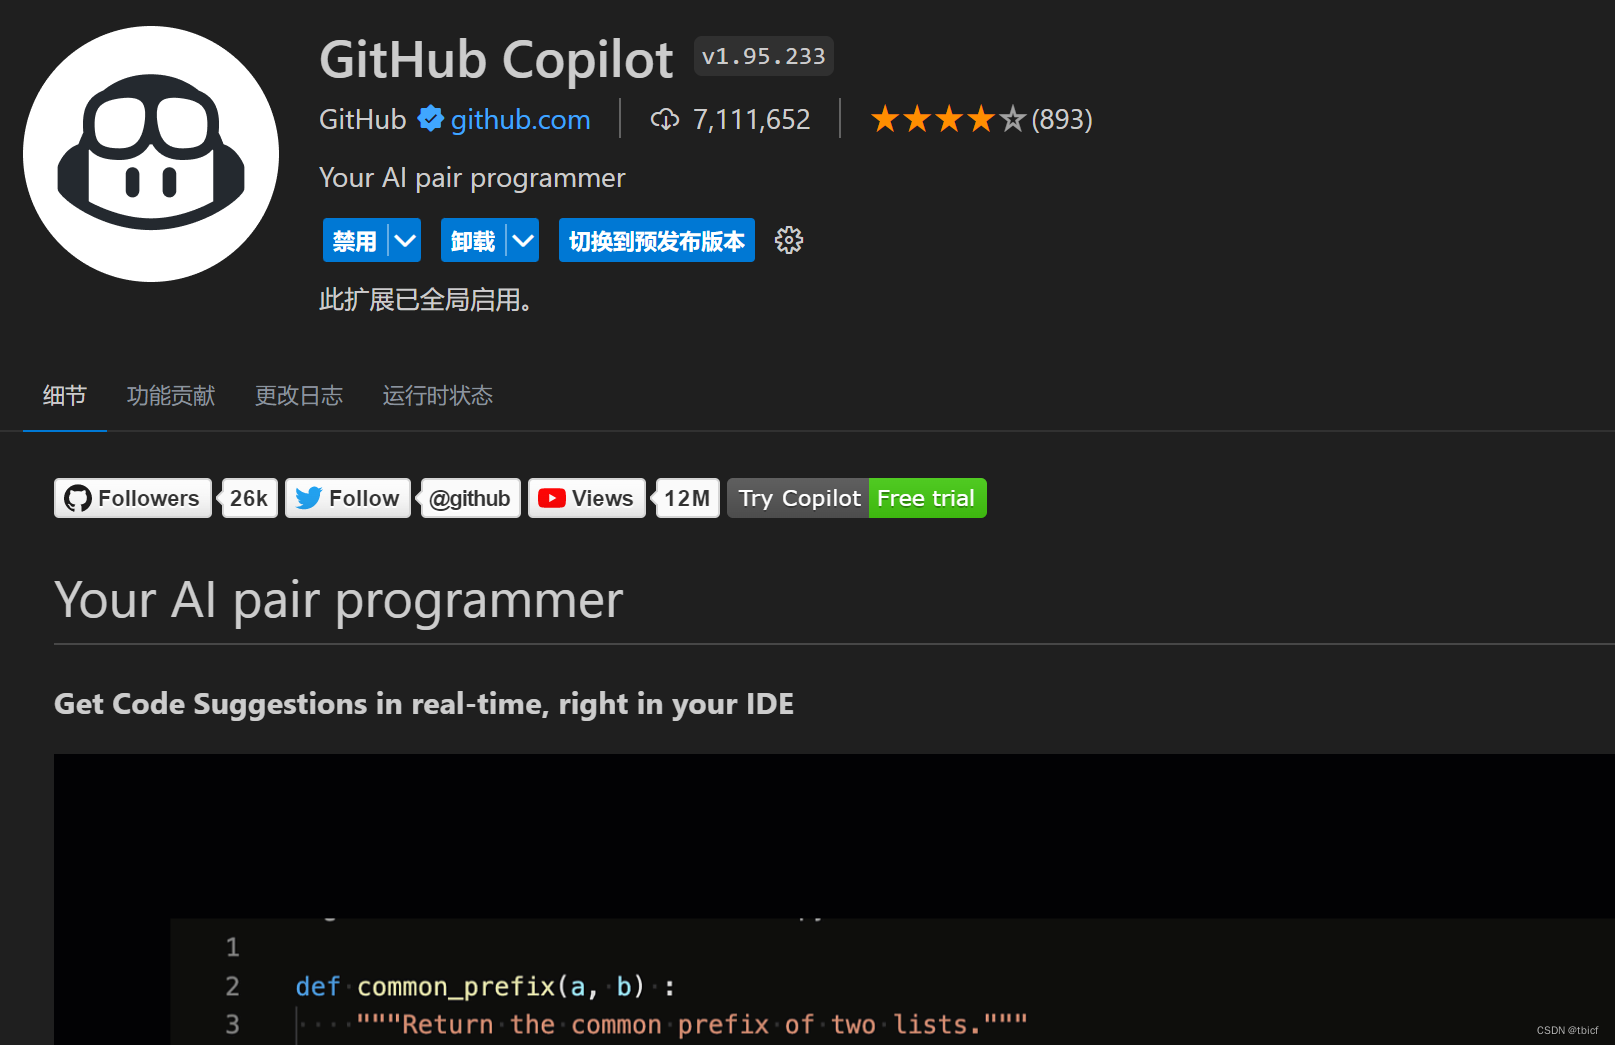Open the @github Twitter handle badge

coord(470,498)
